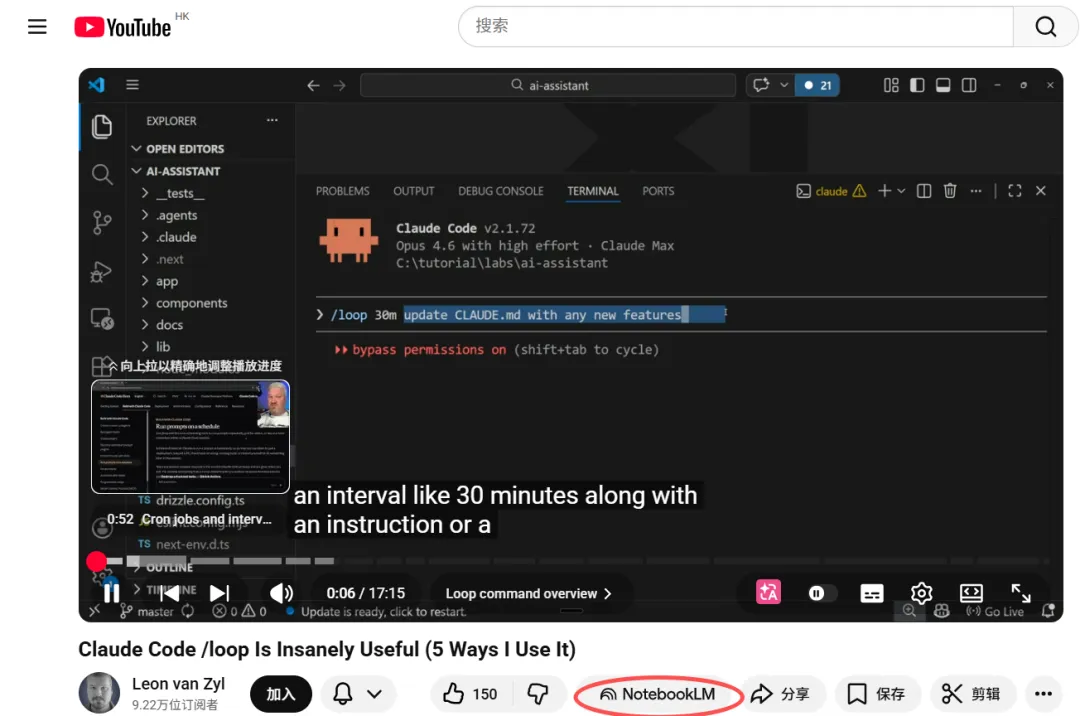This screenshot has height=716, width=1080.
Task: Pause the video
Action: click(x=111, y=593)
